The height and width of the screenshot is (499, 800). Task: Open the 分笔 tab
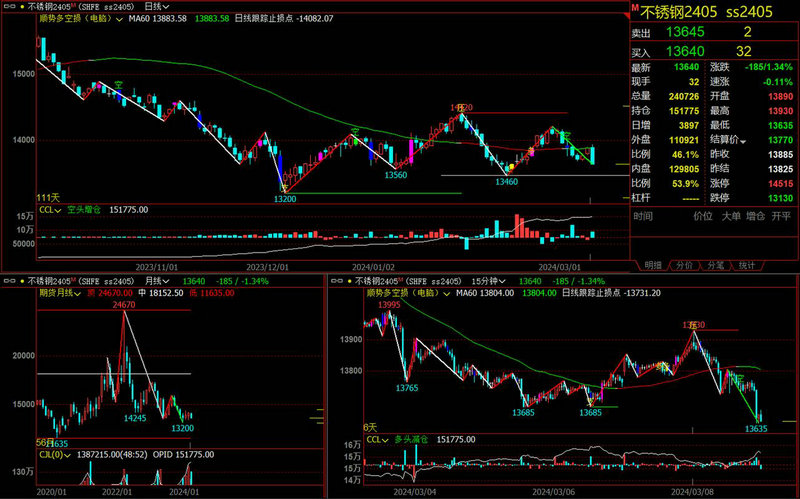(715, 266)
